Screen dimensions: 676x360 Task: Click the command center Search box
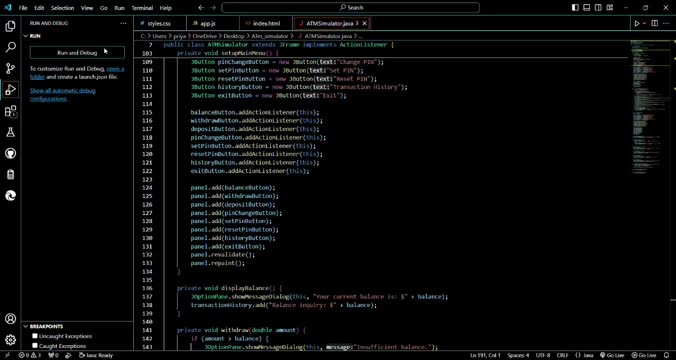(x=351, y=8)
